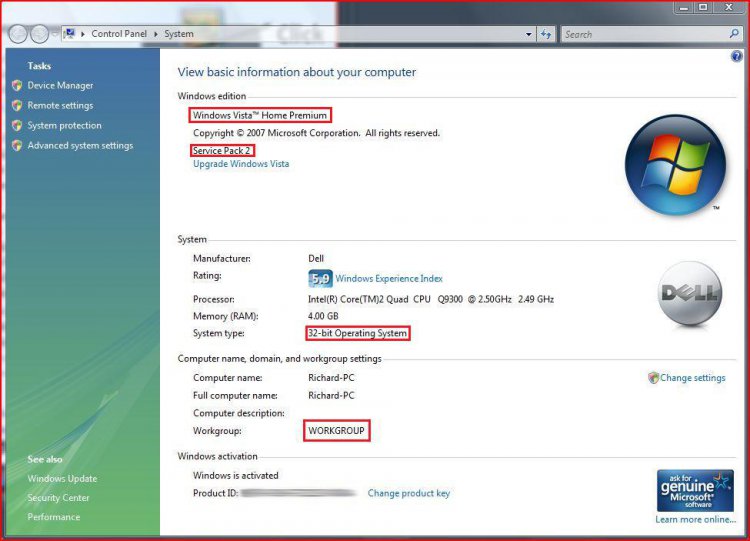
Task: Click shield icon next to Change settings
Action: 653,378
